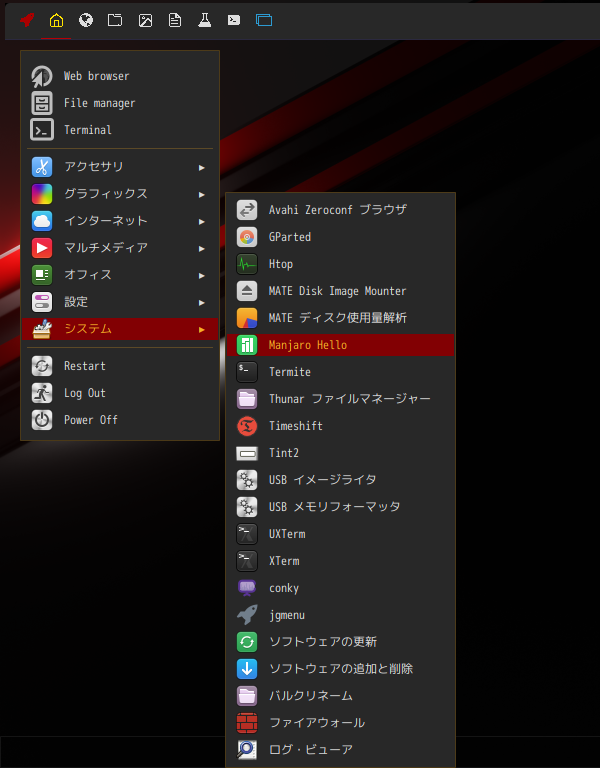
Task: Expand the グラフィックス submenu arrow
Action: [201, 194]
